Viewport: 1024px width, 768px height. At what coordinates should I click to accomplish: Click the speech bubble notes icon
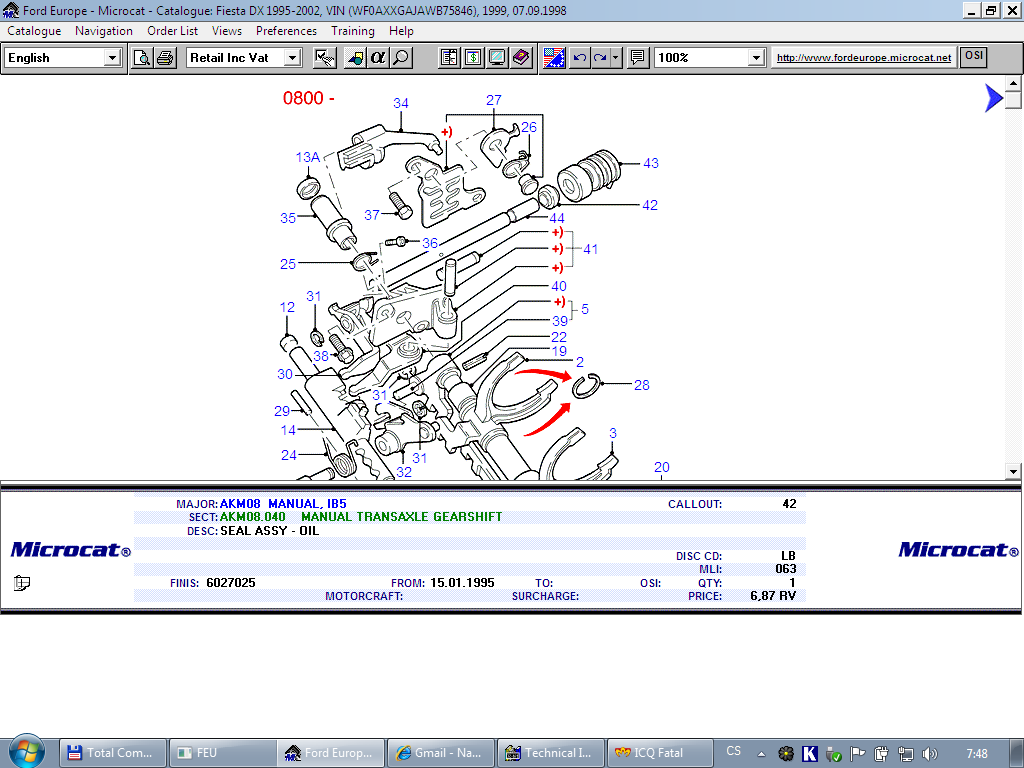click(x=637, y=58)
